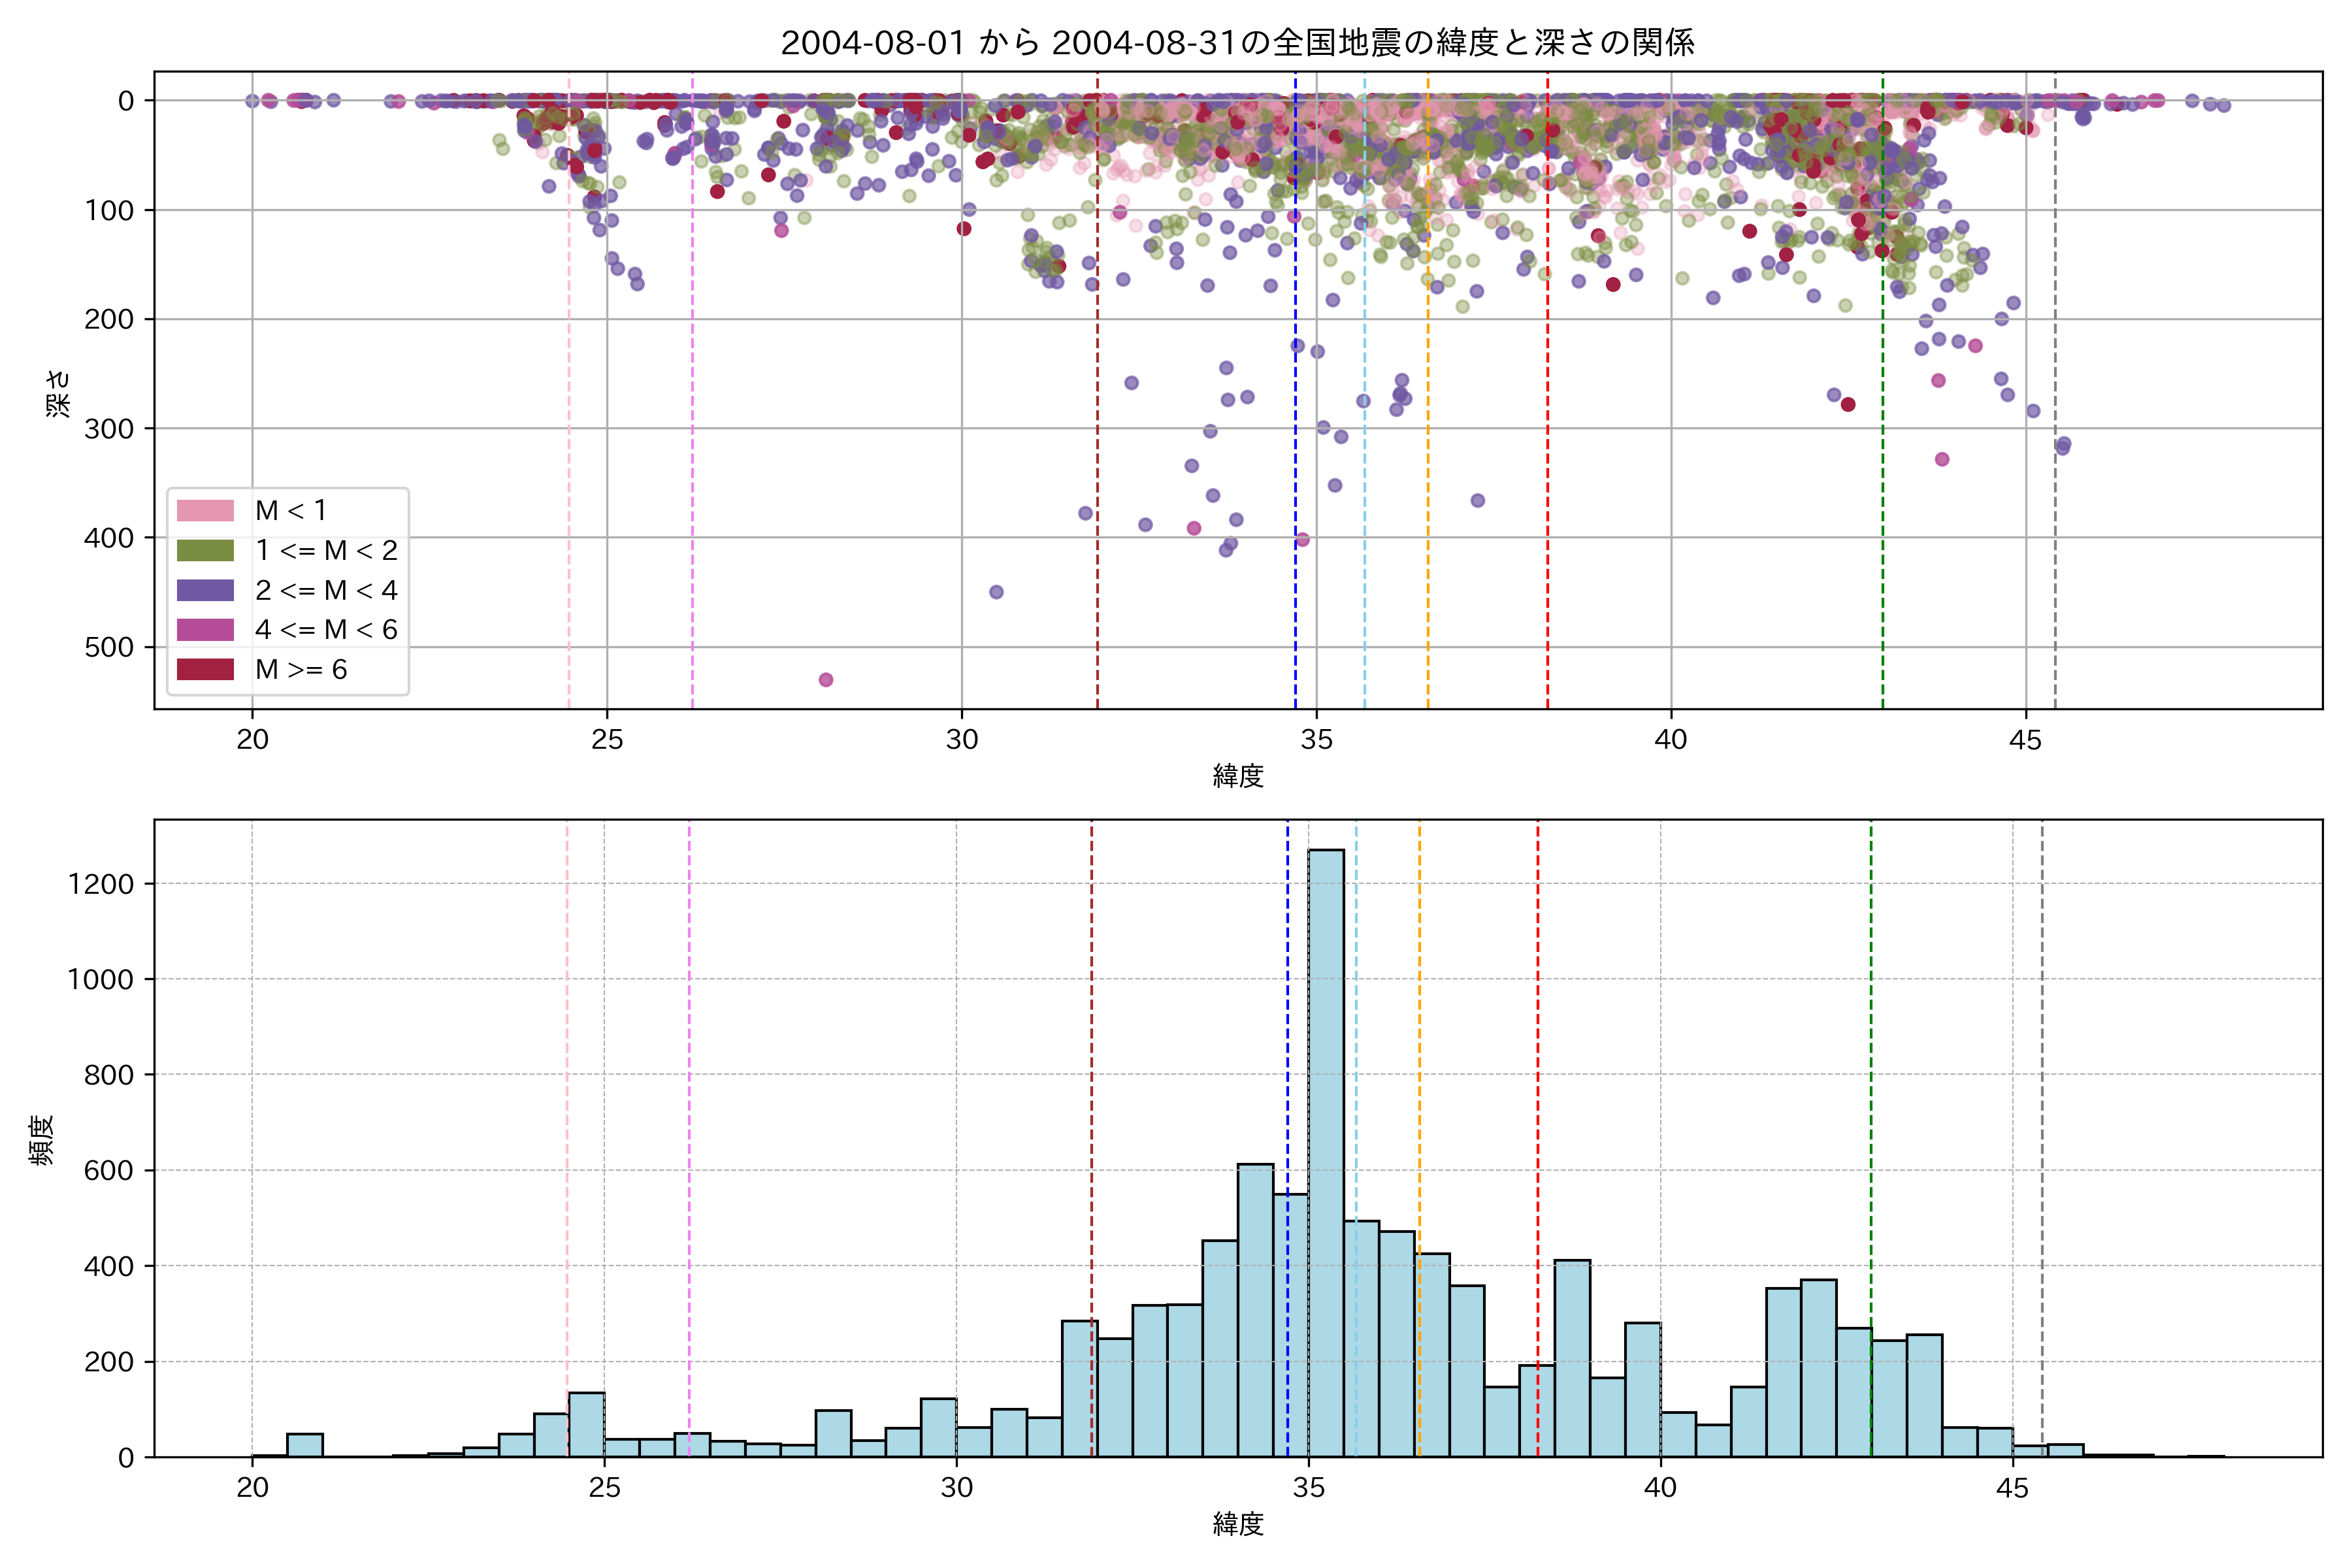This screenshot has width=2352, height=1568.
Task: Click the '緯度' x-axis label under the histogram
Action: tap(1238, 1524)
